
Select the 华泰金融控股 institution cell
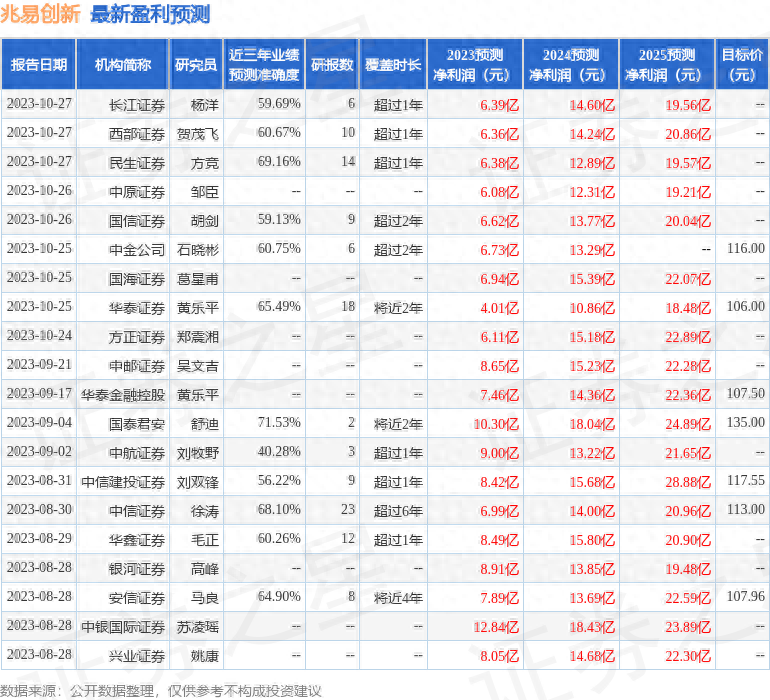tap(123, 395)
